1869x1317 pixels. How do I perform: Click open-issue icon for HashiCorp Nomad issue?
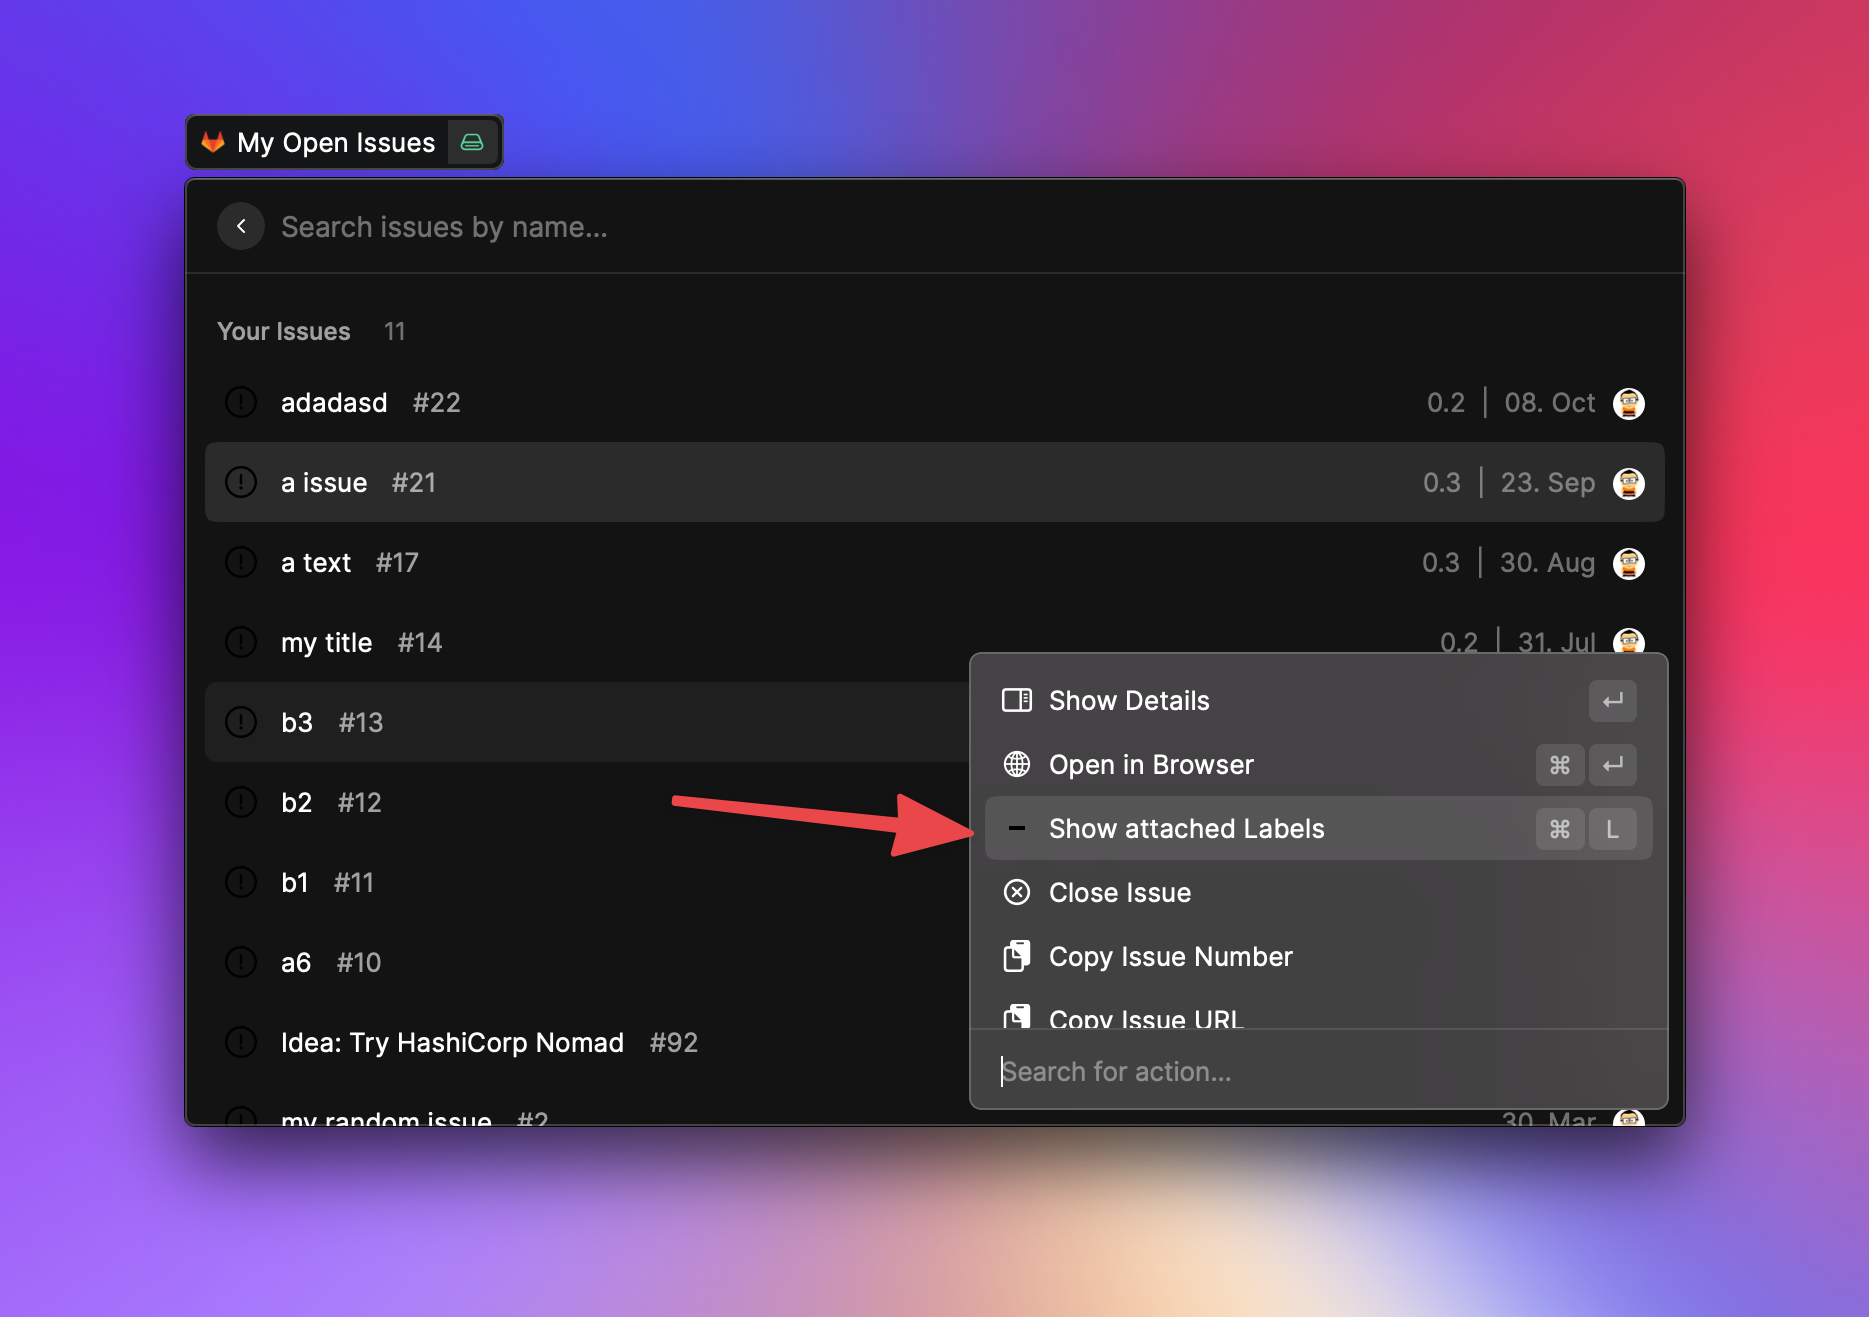click(x=241, y=1042)
